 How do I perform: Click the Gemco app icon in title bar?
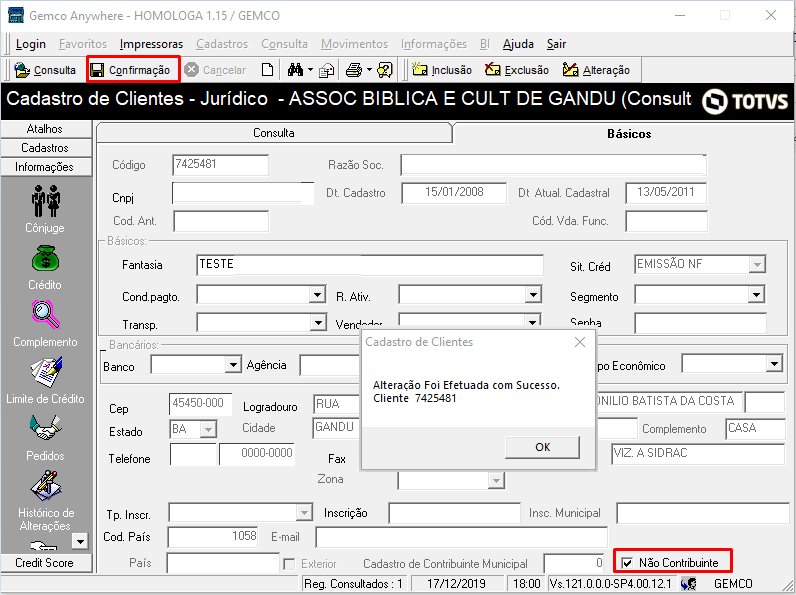[x=16, y=15]
